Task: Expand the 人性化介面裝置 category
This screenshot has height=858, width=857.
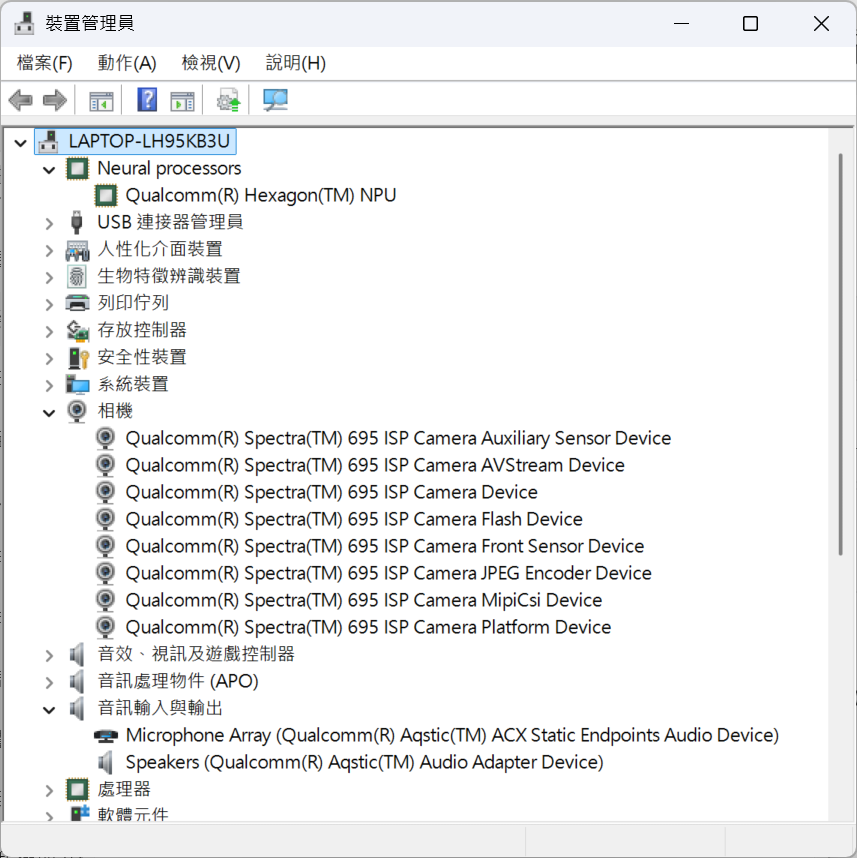Action: pyautogui.click(x=49, y=251)
